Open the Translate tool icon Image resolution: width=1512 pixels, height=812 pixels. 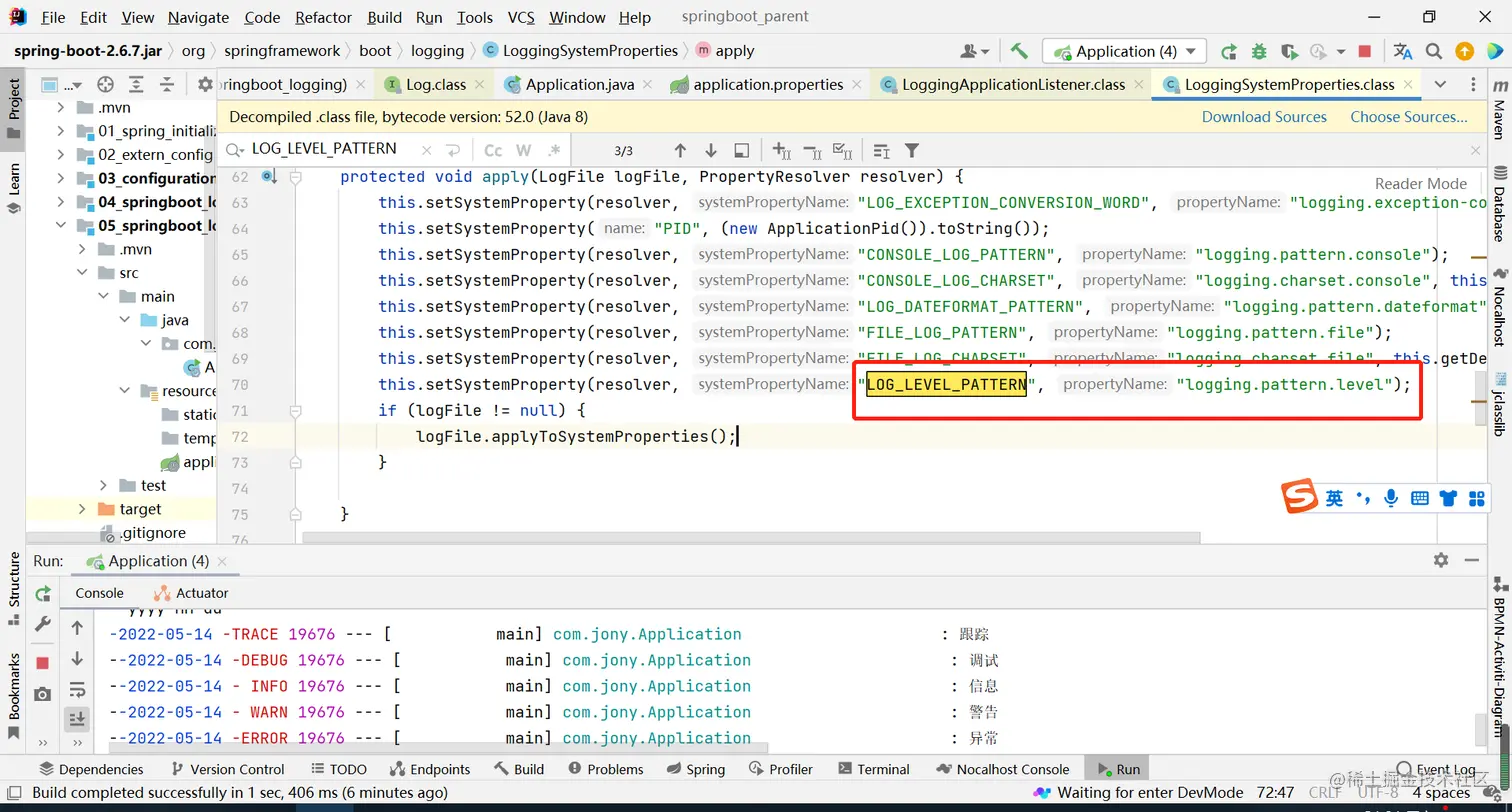click(x=1403, y=51)
